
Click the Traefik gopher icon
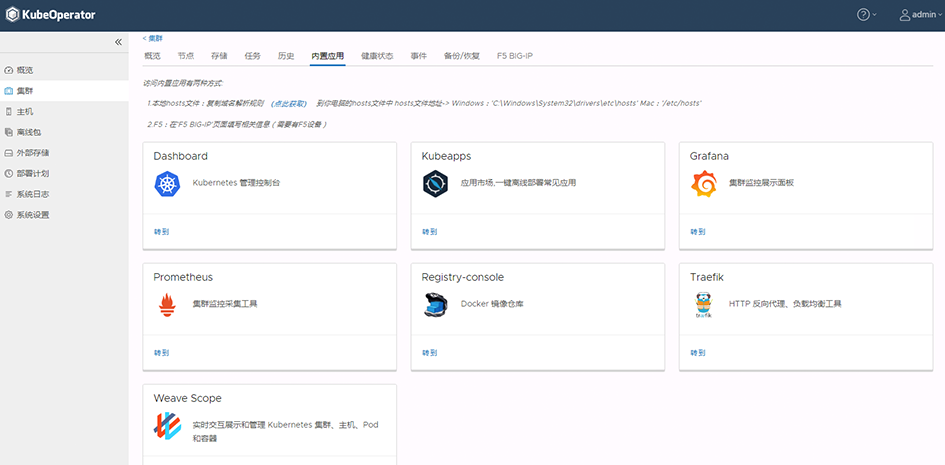coord(703,305)
